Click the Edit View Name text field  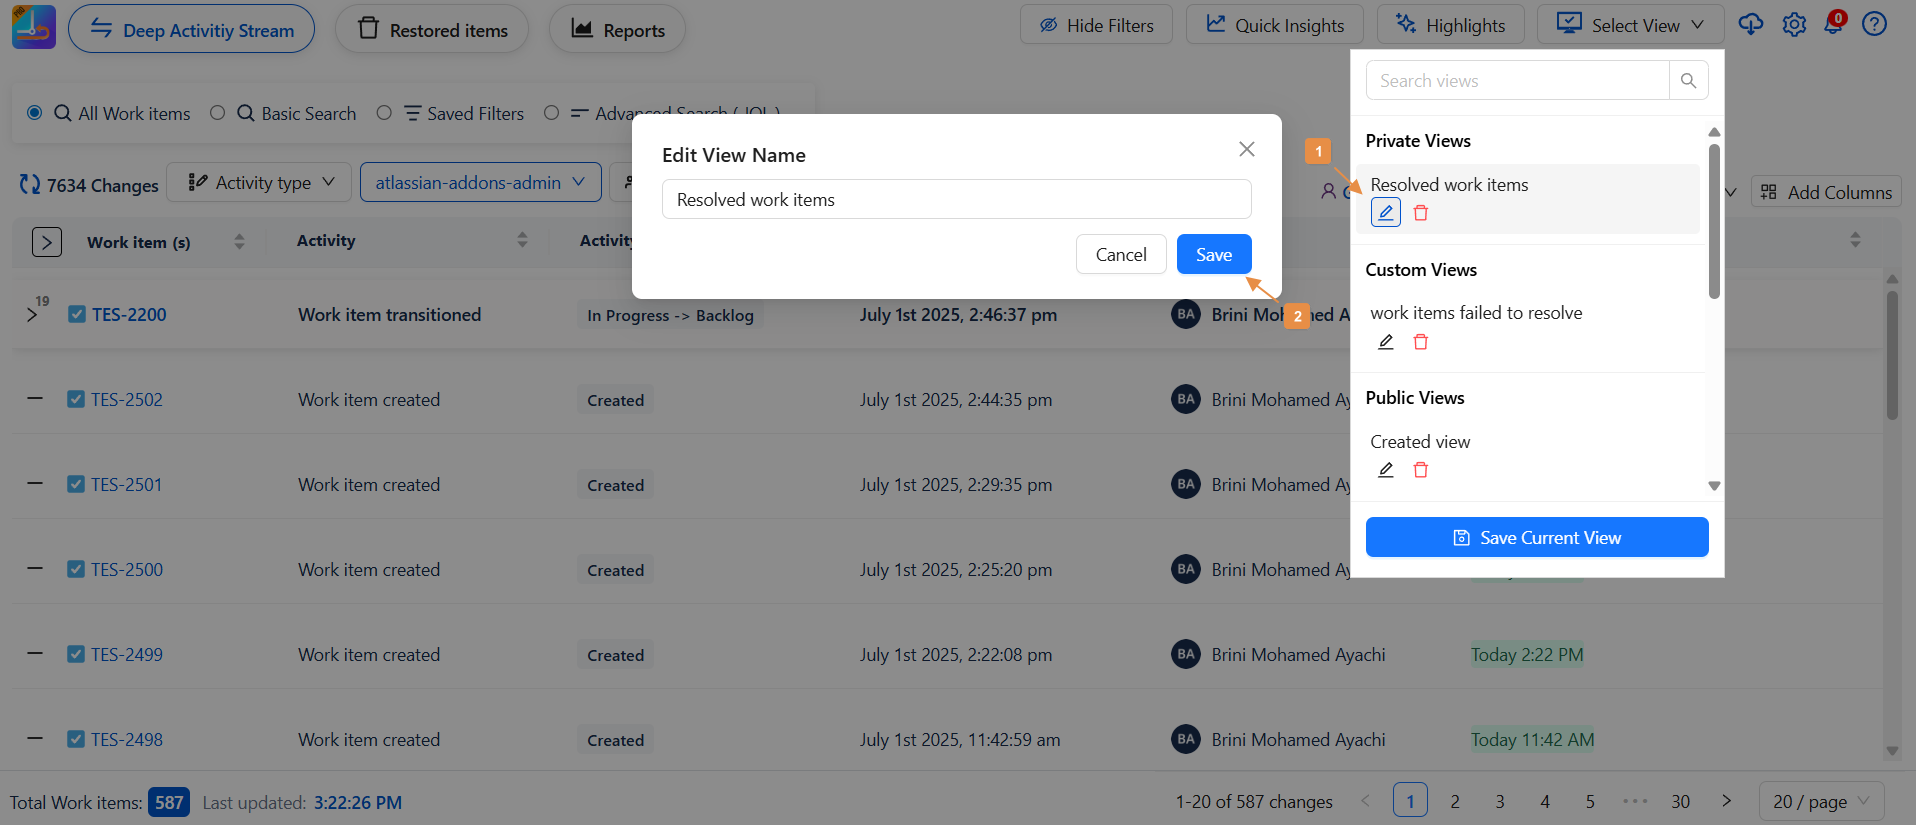956,200
